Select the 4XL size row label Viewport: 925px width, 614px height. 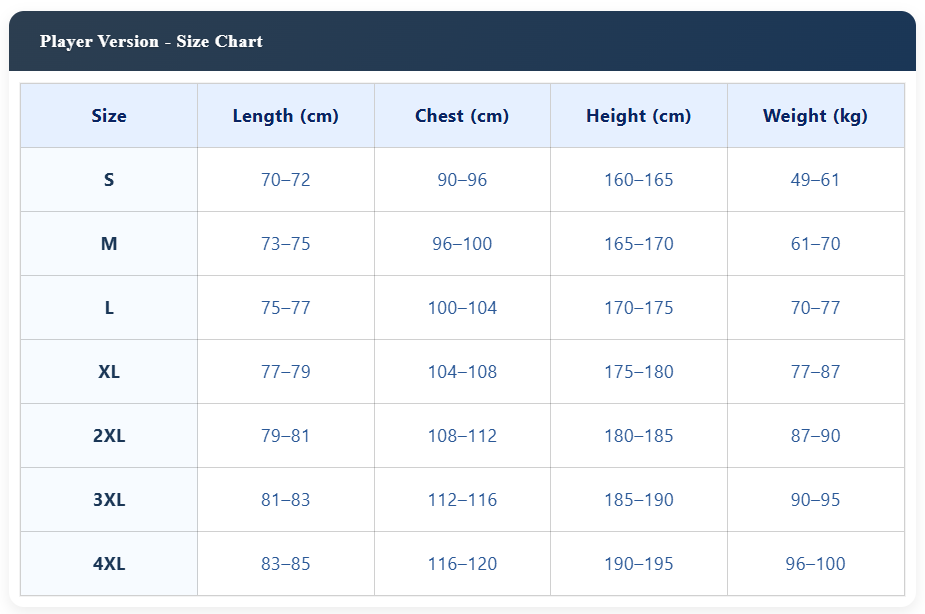click(x=109, y=564)
